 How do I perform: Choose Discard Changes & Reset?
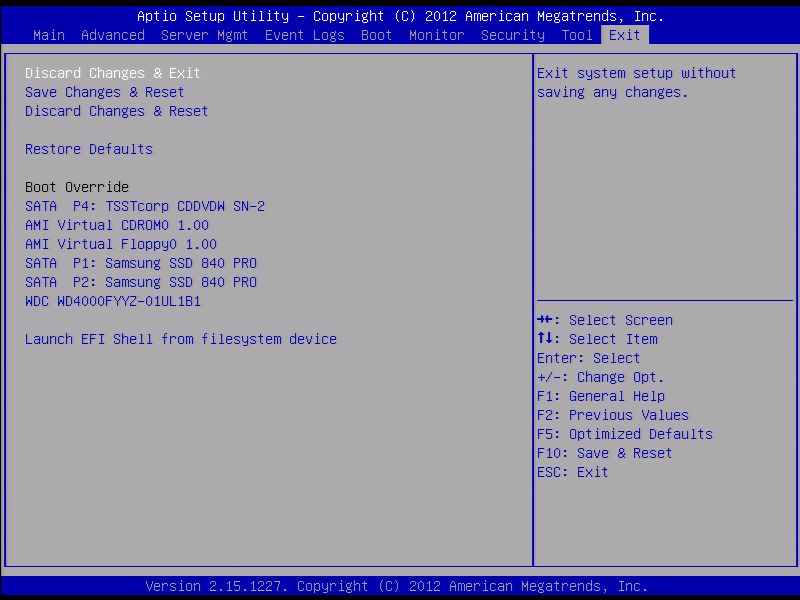(117, 111)
